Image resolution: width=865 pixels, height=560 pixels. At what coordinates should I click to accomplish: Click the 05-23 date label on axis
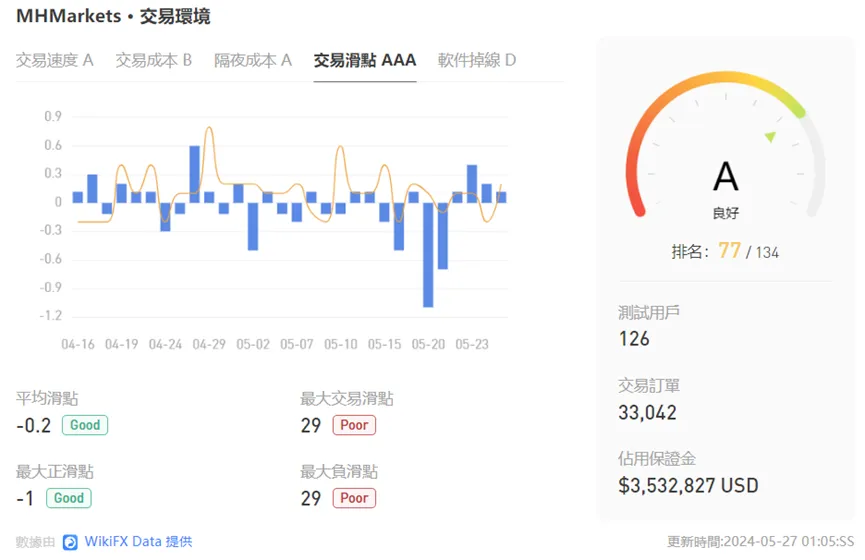(472, 344)
